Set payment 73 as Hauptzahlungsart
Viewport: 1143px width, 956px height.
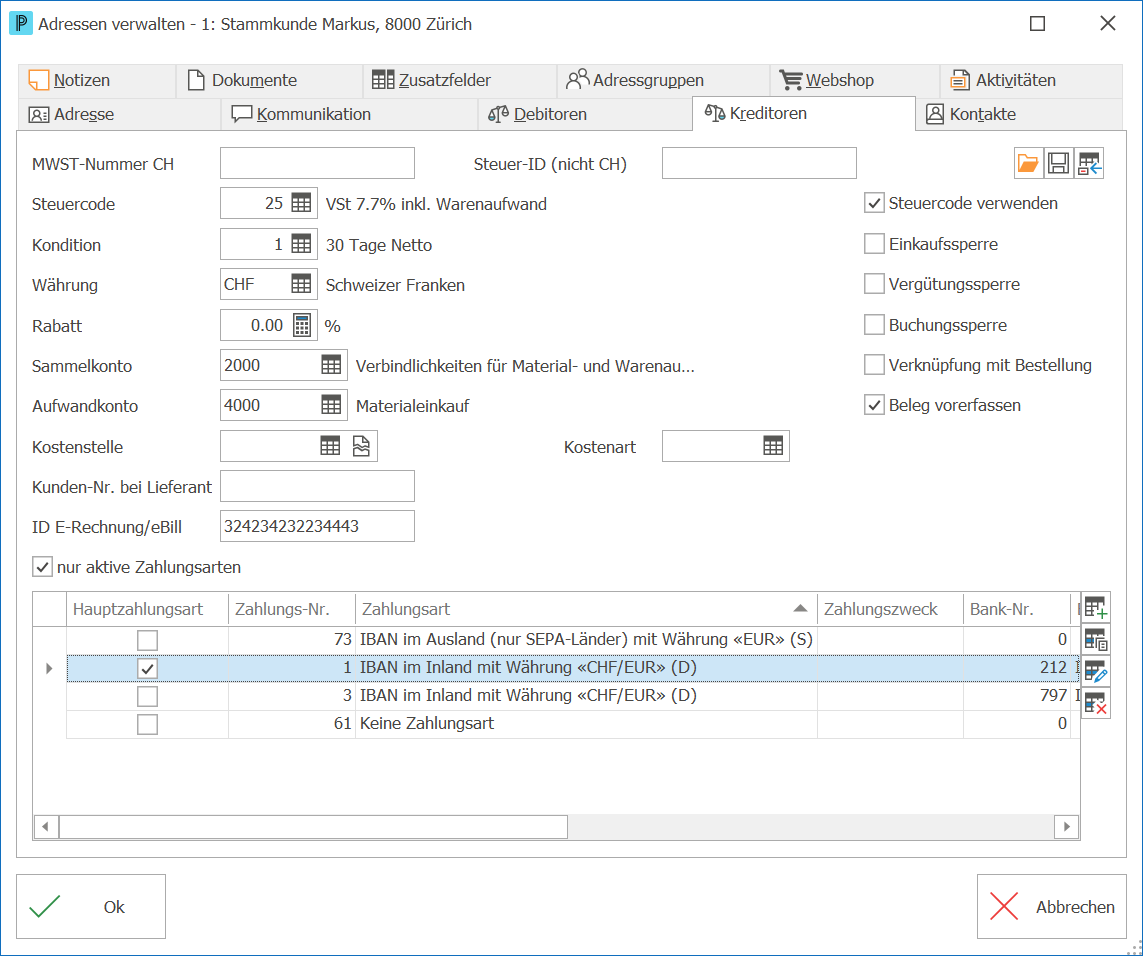coord(147,640)
